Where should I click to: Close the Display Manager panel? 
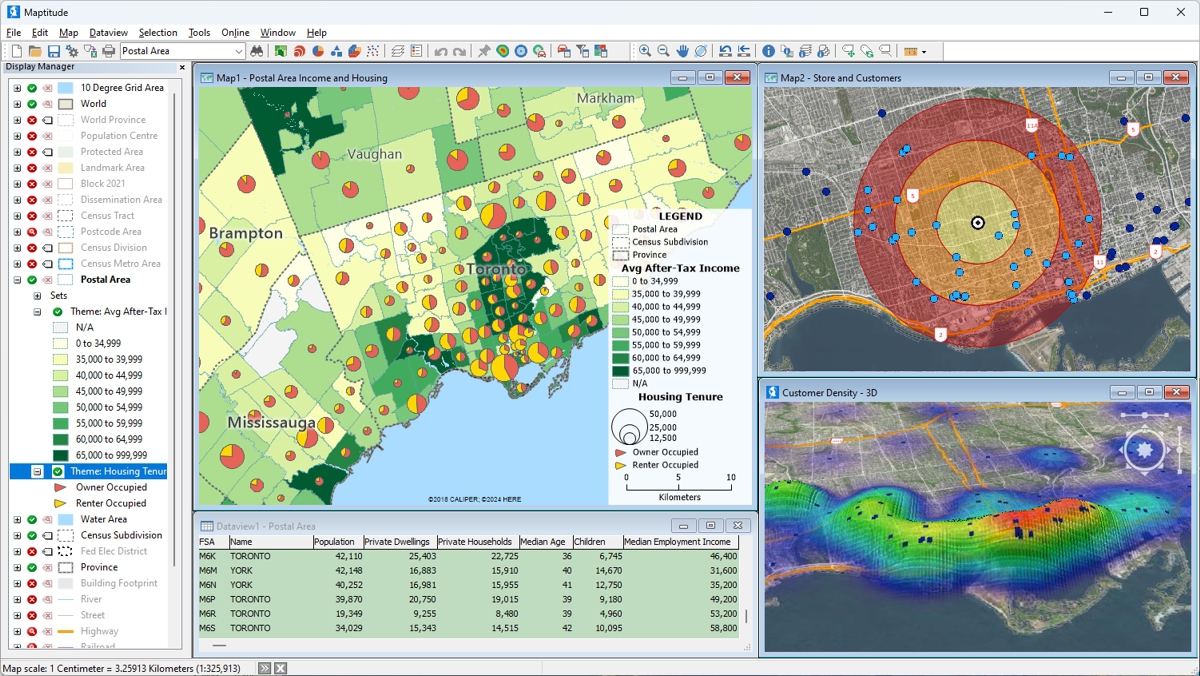pos(182,67)
